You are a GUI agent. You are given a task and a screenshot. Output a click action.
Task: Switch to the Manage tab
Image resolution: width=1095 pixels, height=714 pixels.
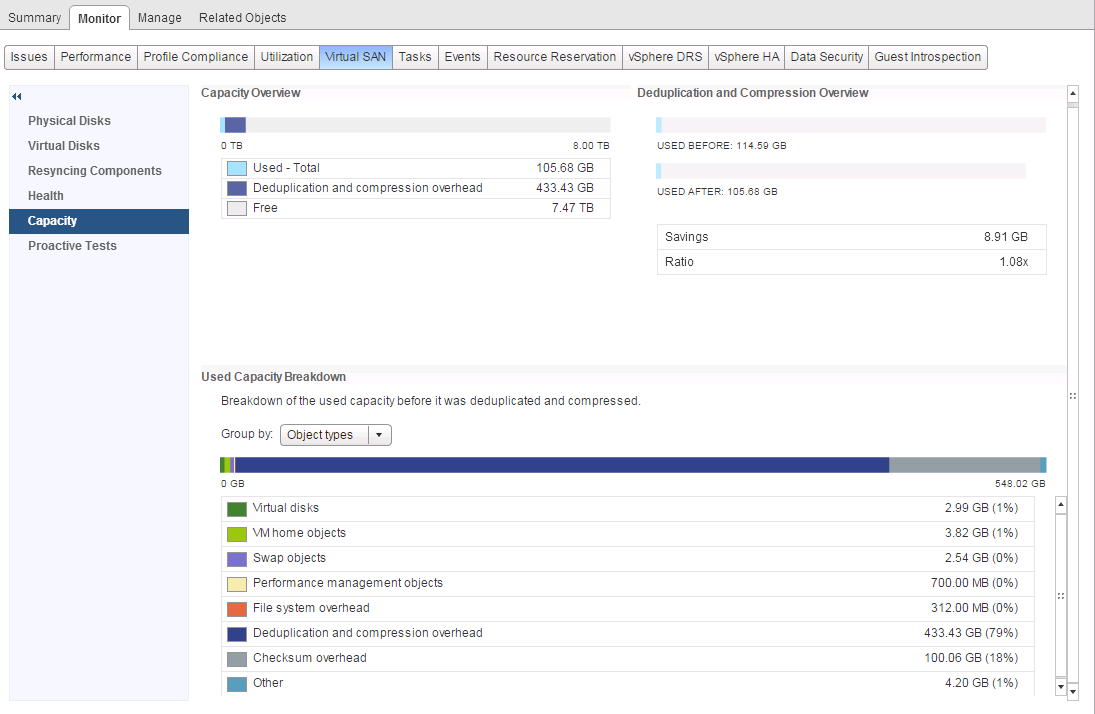(x=159, y=17)
